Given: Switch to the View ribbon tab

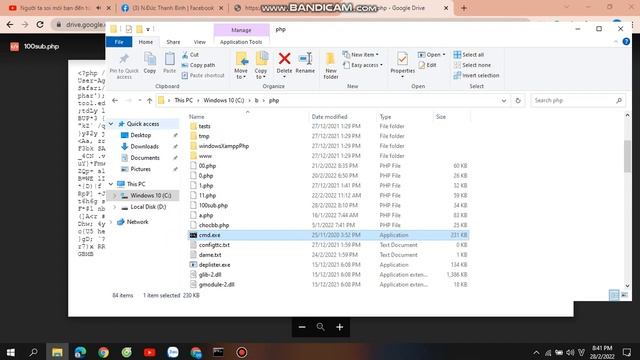Looking at the screenshot, I should tap(200, 42).
